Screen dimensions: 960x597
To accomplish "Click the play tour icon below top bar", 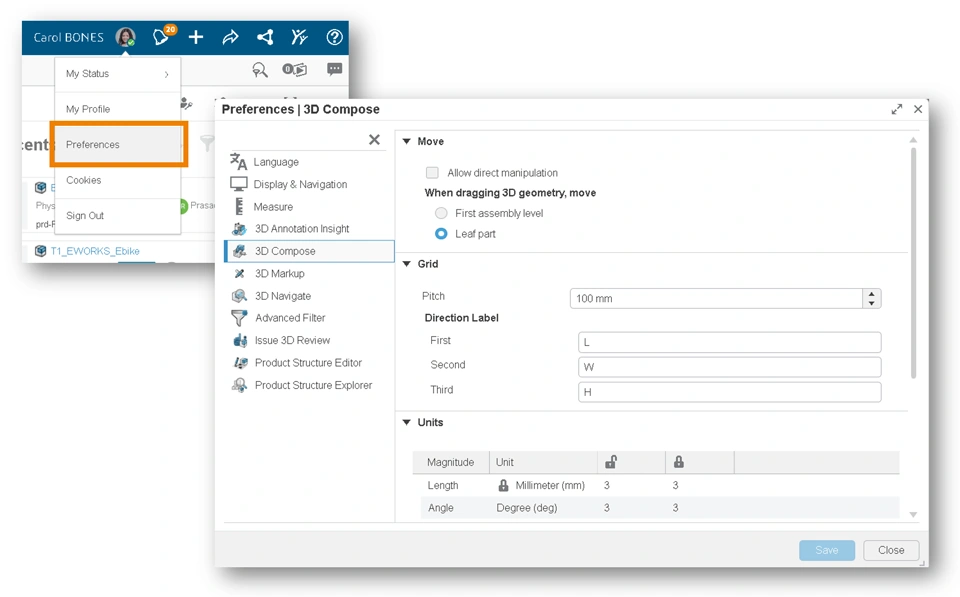I will point(294,69).
